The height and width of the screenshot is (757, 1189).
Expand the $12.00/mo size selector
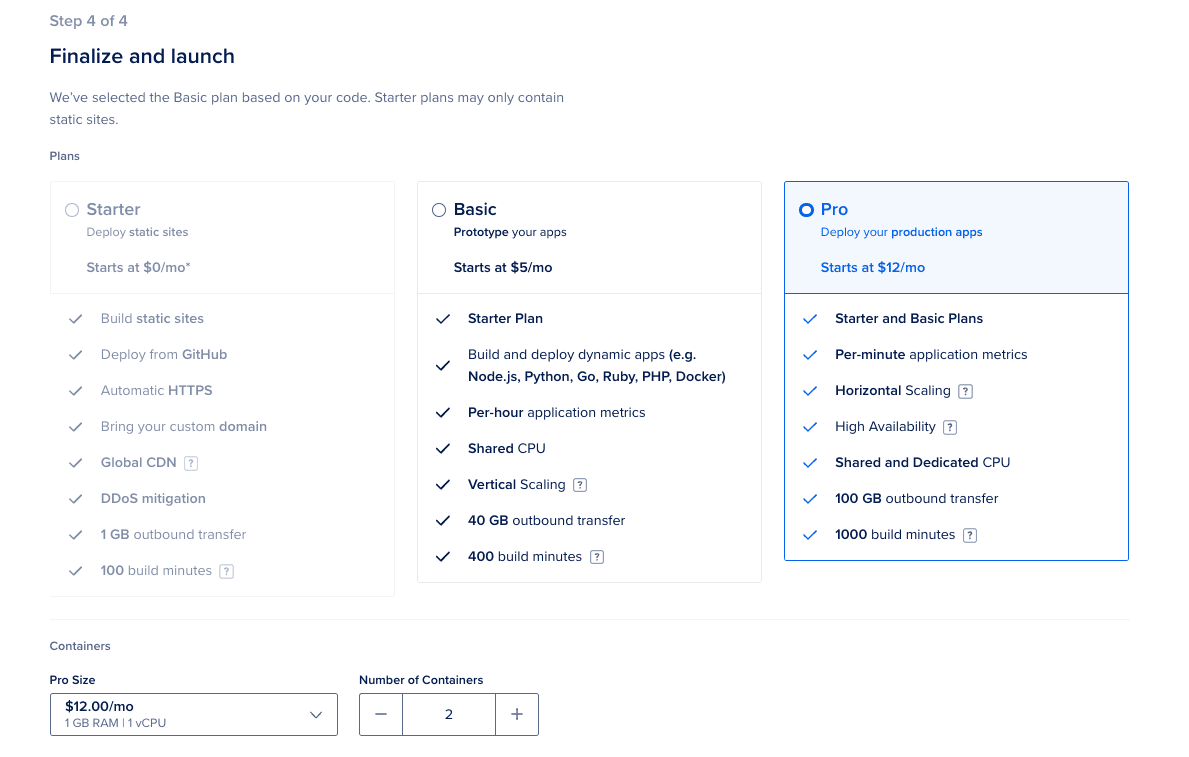(193, 714)
